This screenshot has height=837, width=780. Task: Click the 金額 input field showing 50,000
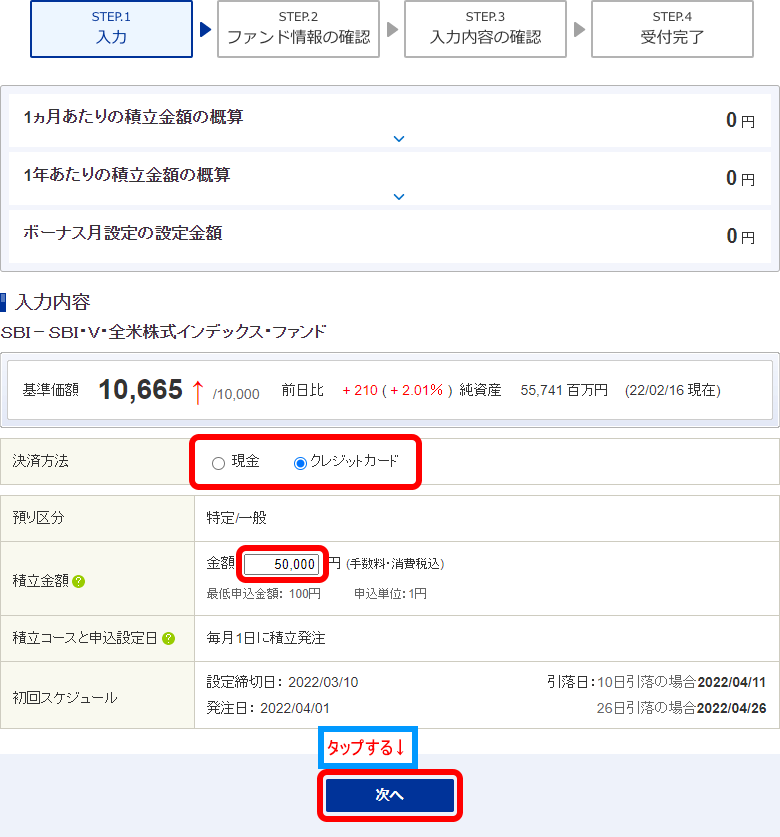(281, 564)
